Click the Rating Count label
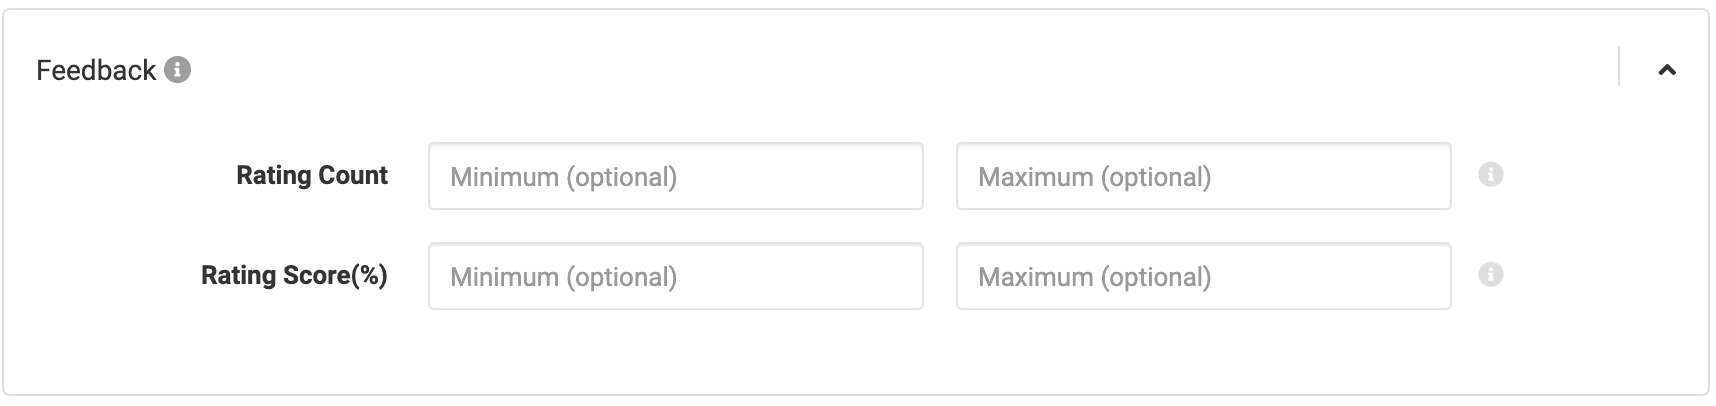The height and width of the screenshot is (406, 1716). [x=312, y=175]
